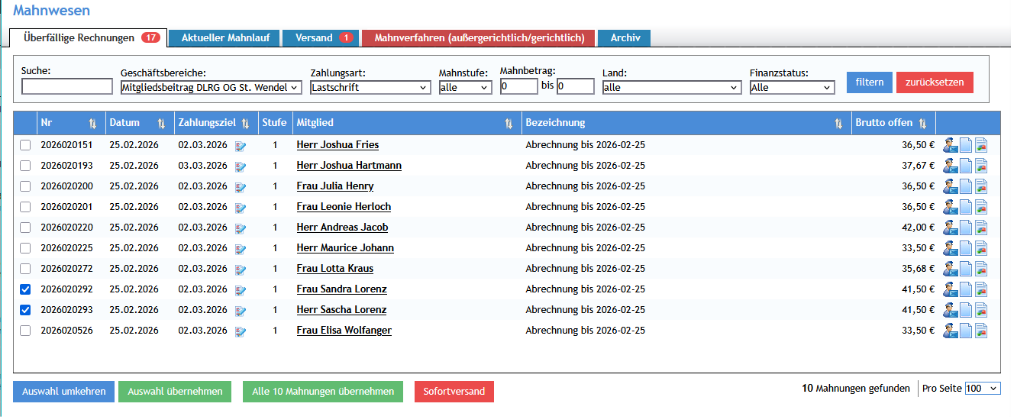
Task: Open member link Herr Maurice Johann
Action: pos(345,248)
